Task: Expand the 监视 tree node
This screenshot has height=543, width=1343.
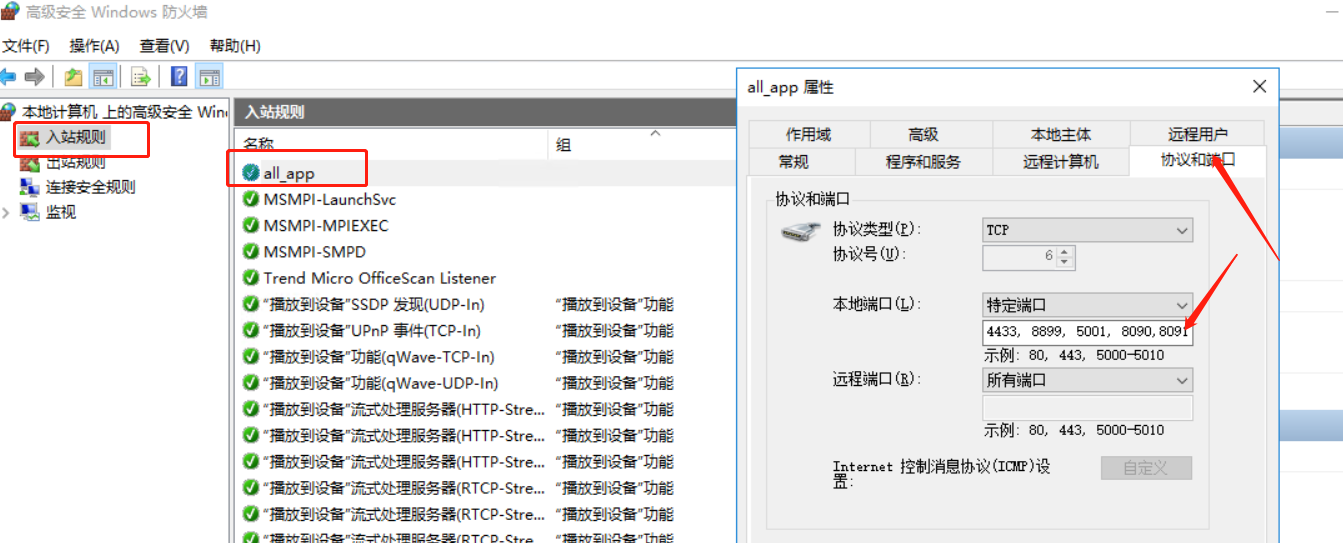Action: (8, 213)
